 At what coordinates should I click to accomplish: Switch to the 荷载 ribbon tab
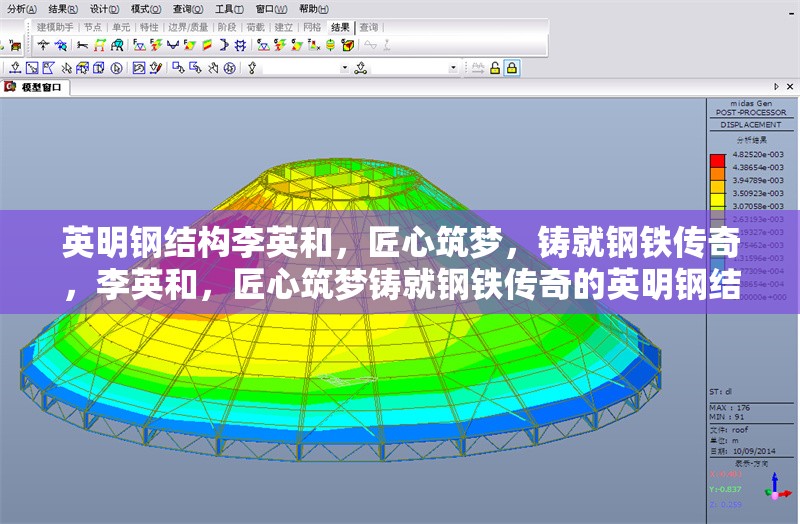pos(255,27)
